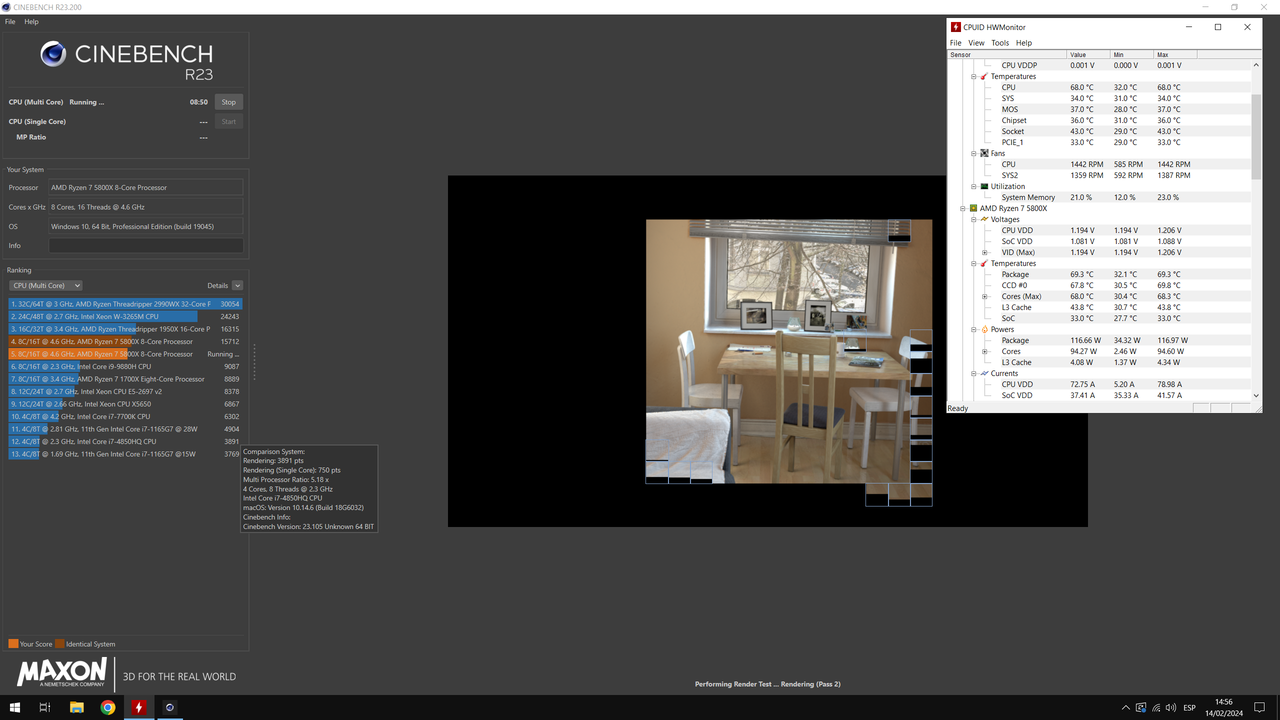Screen dimensions: 1280x720
Task: Select the Intel Core i7-7700K ranking entry
Action: [126, 416]
